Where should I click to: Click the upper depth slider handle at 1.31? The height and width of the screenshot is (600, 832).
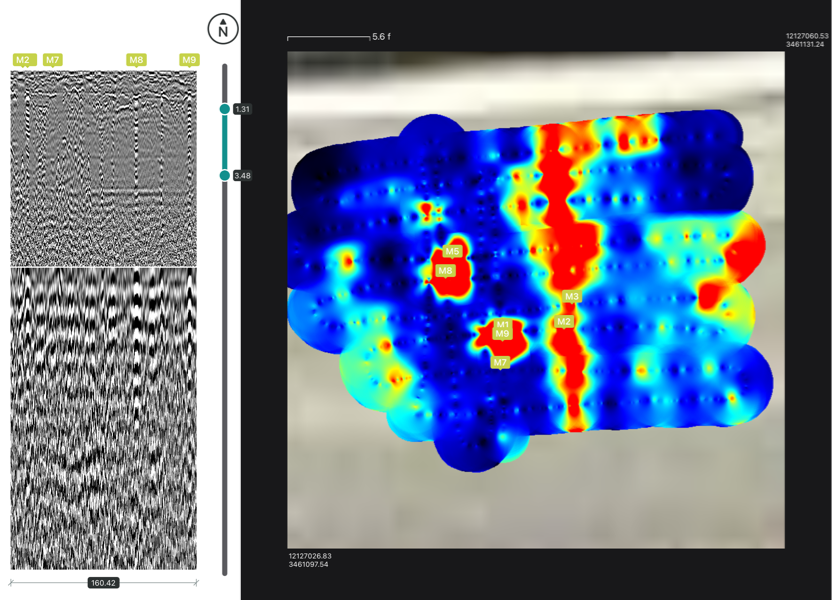coord(225,109)
